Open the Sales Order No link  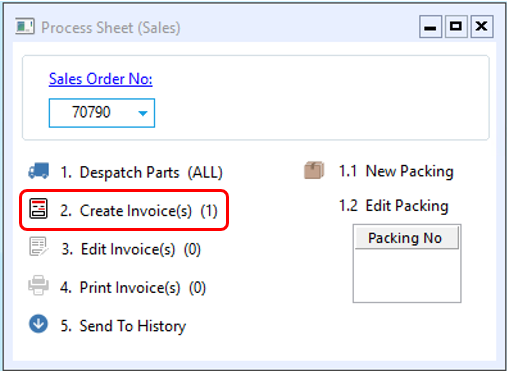101,79
